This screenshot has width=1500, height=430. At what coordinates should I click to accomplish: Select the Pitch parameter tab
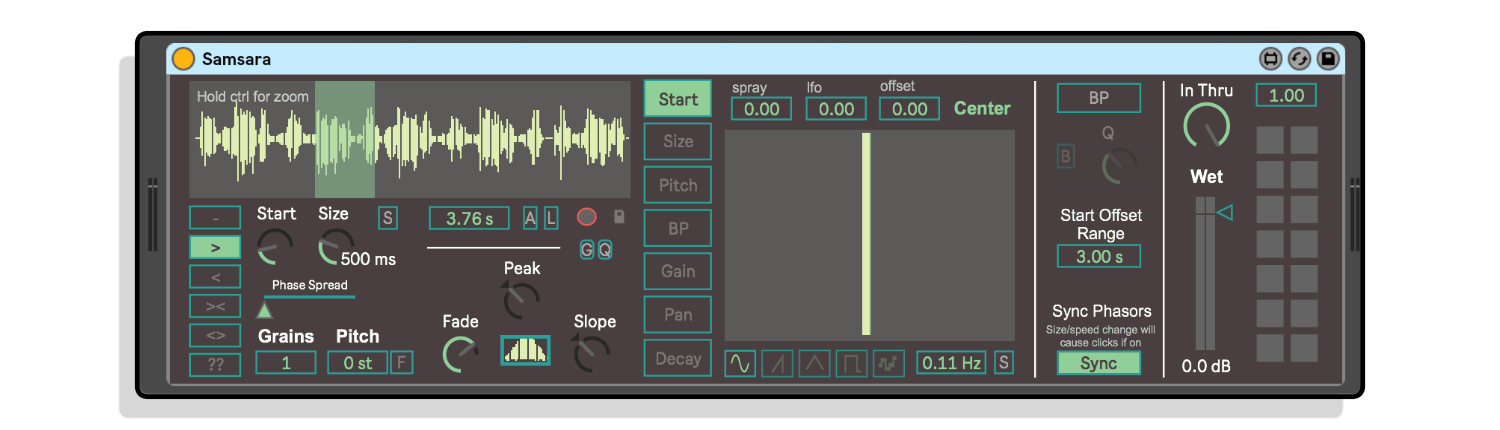pyautogui.click(x=677, y=185)
